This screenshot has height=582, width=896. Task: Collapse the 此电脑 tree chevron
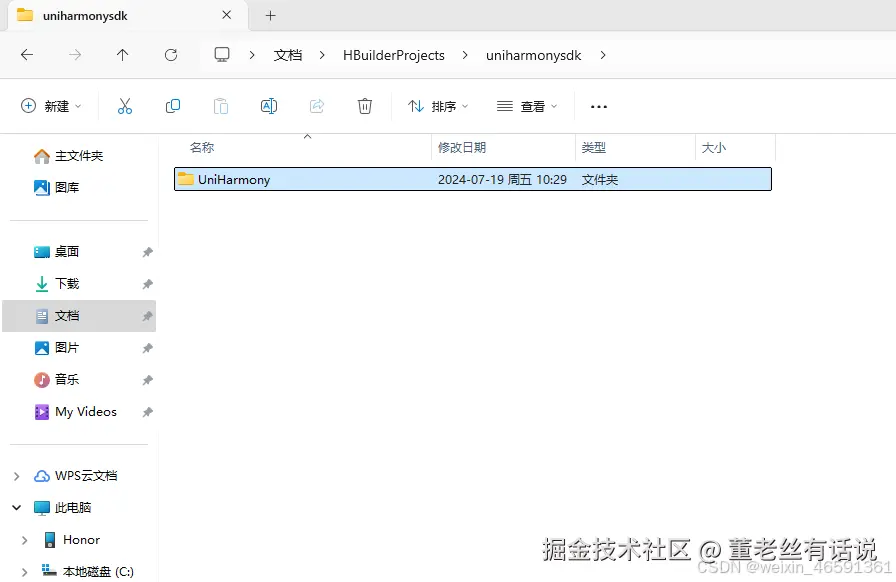(16, 507)
